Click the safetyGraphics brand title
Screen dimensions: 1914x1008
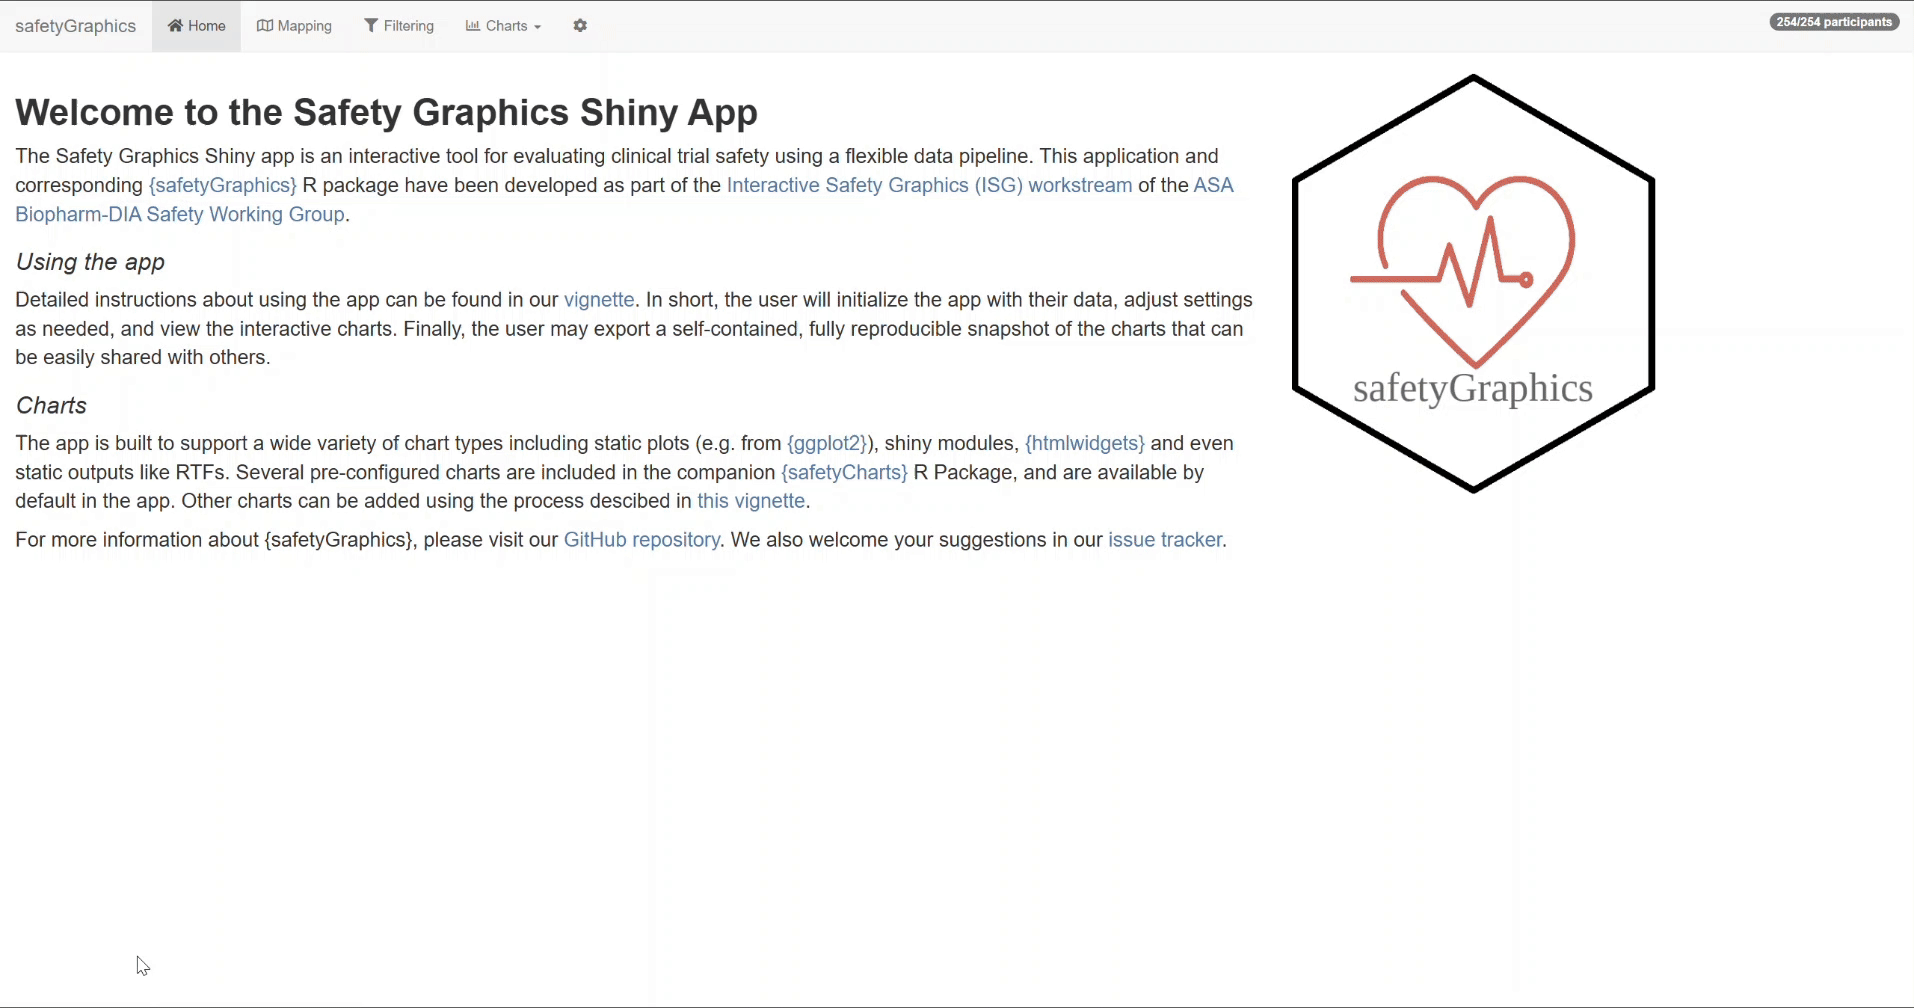[x=76, y=26]
